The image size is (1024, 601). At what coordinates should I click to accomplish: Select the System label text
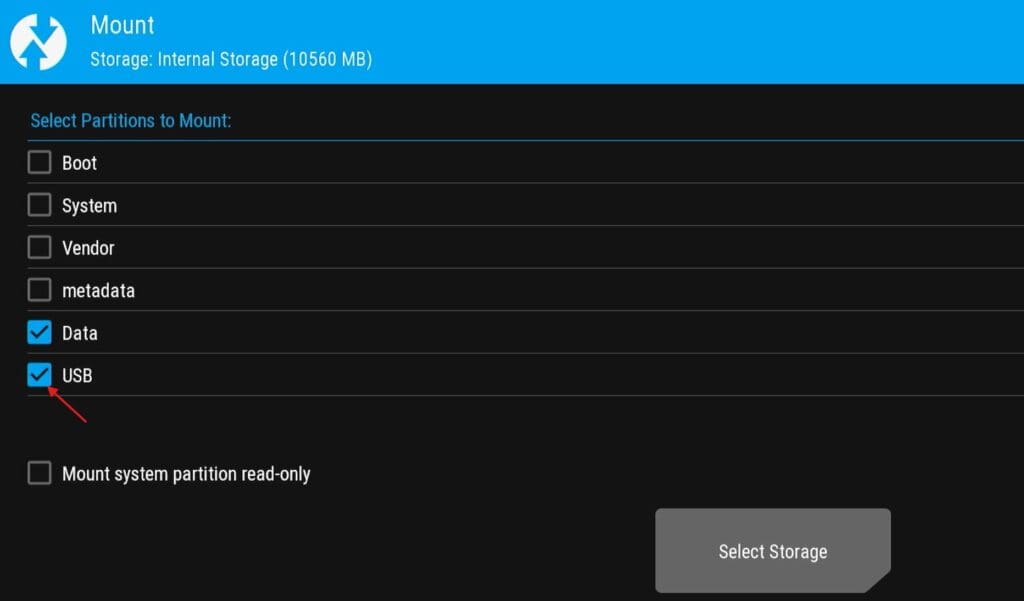pos(89,206)
